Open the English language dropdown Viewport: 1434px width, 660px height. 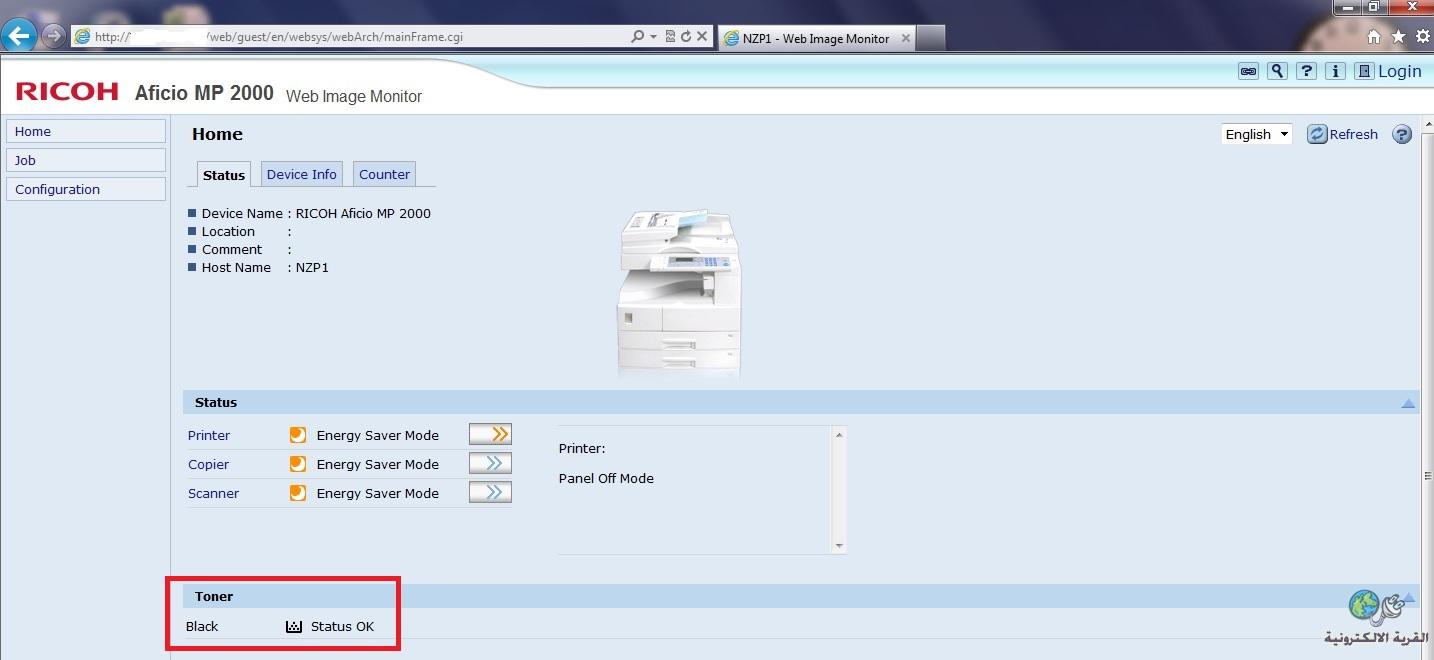pos(1256,134)
